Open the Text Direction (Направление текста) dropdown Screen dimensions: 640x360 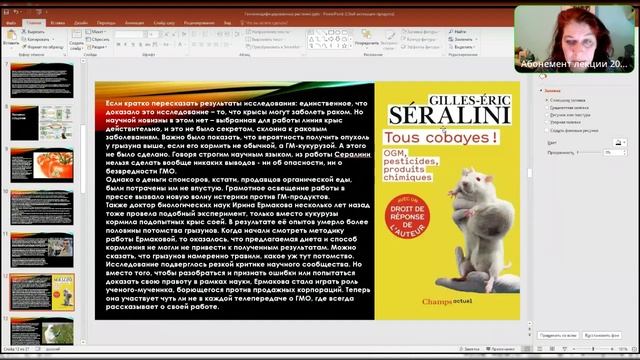(268, 32)
